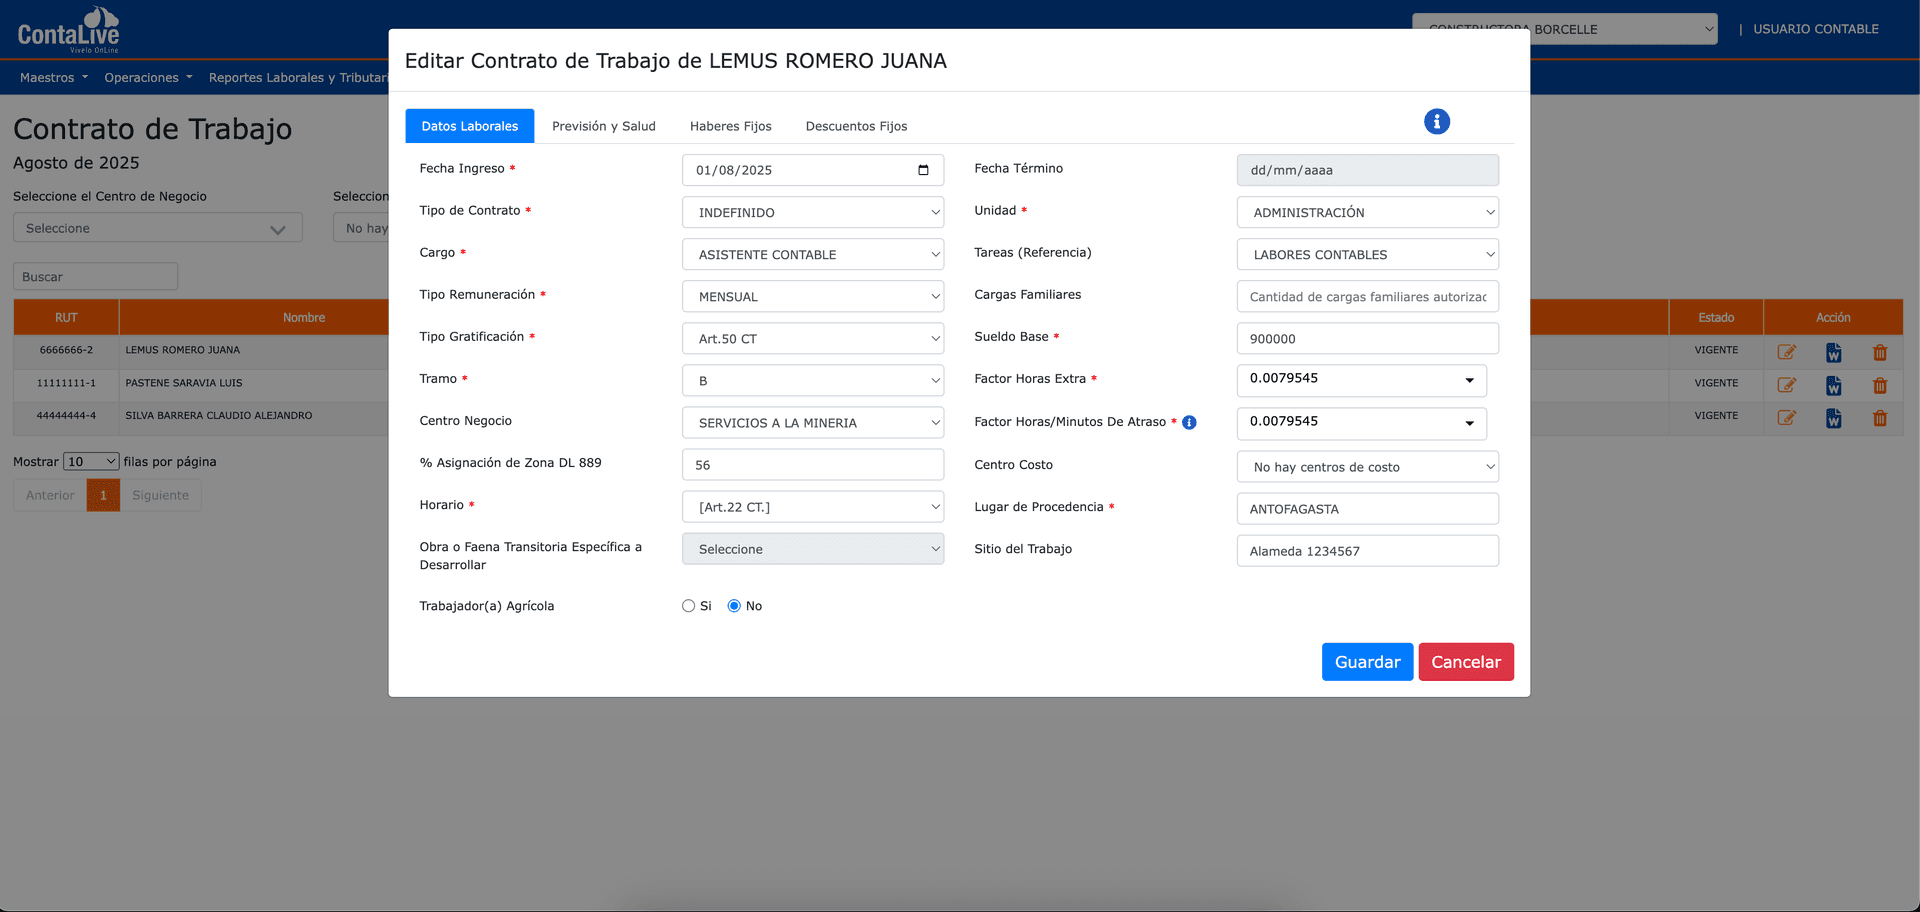Switch to the Previsión y Salud tab
The height and width of the screenshot is (912, 1920).
coord(603,125)
